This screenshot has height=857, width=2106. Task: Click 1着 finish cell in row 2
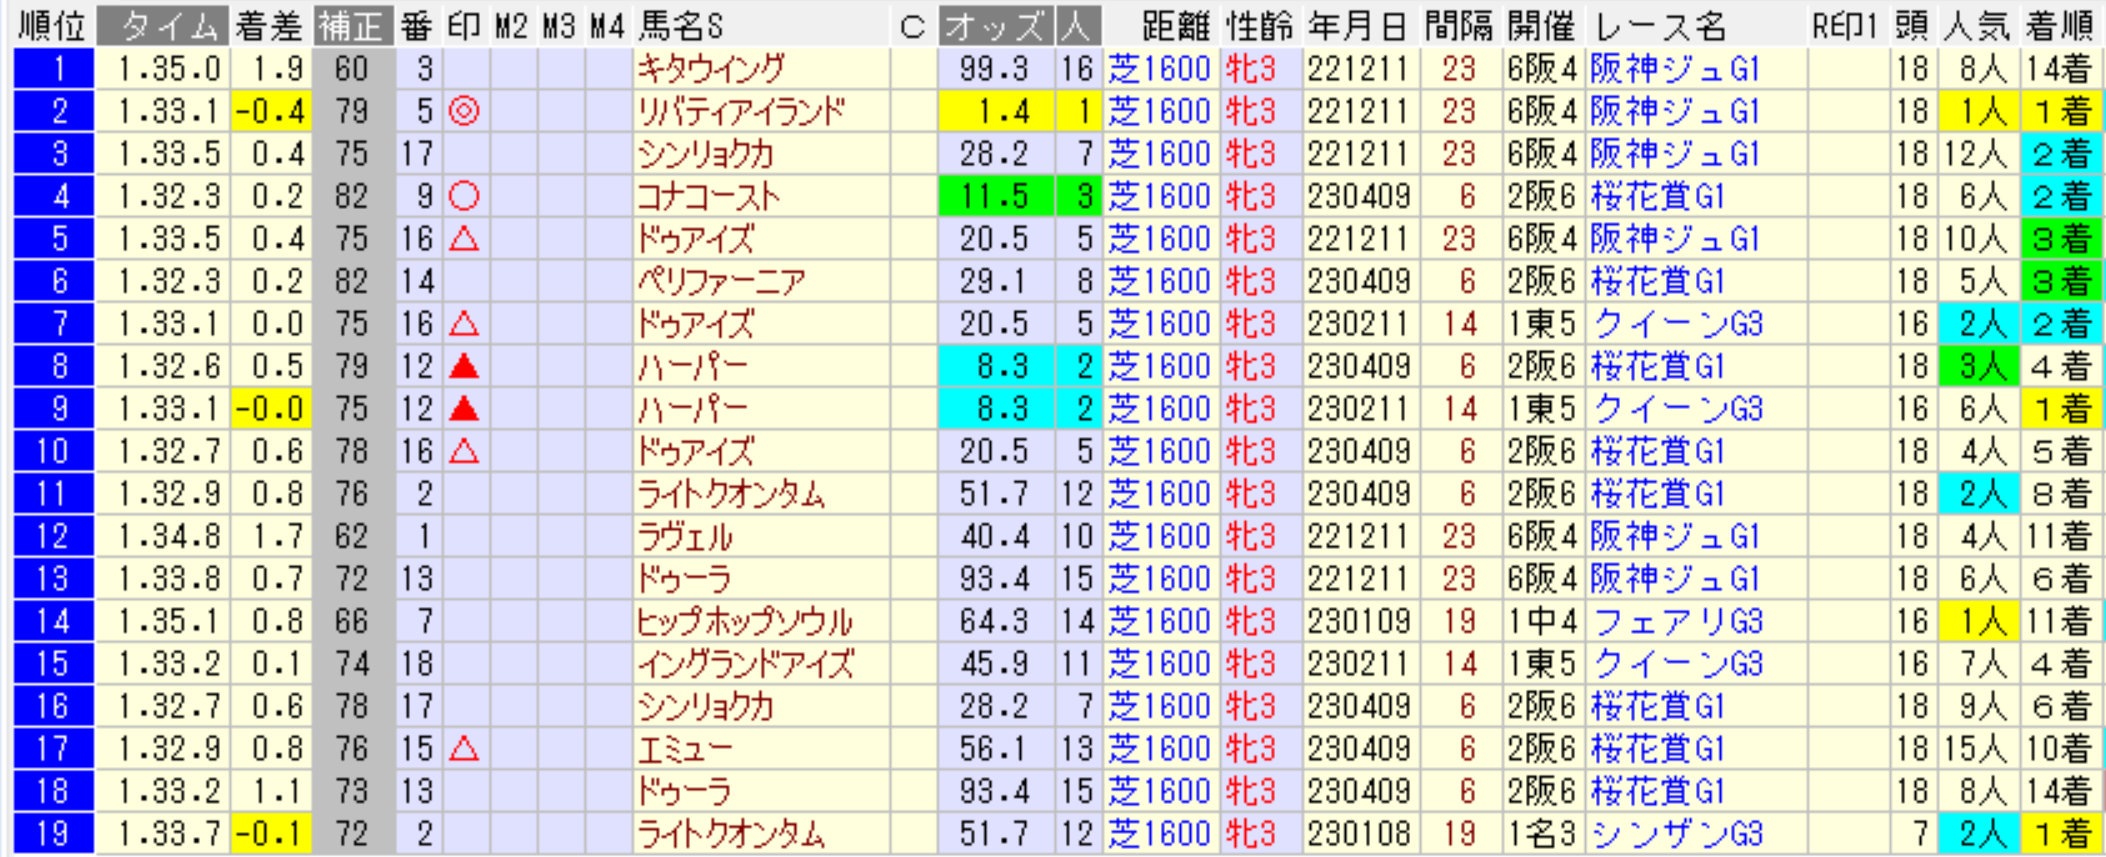[x=2061, y=111]
